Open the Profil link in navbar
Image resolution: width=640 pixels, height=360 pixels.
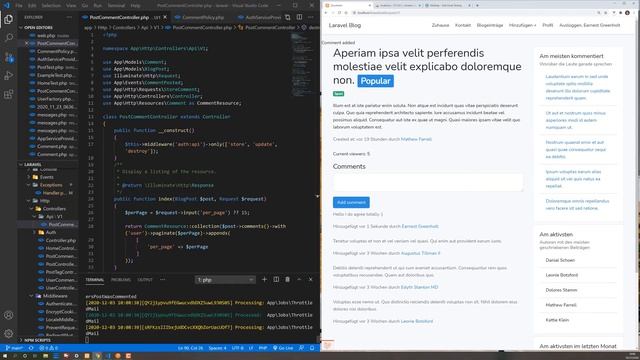click(548, 25)
